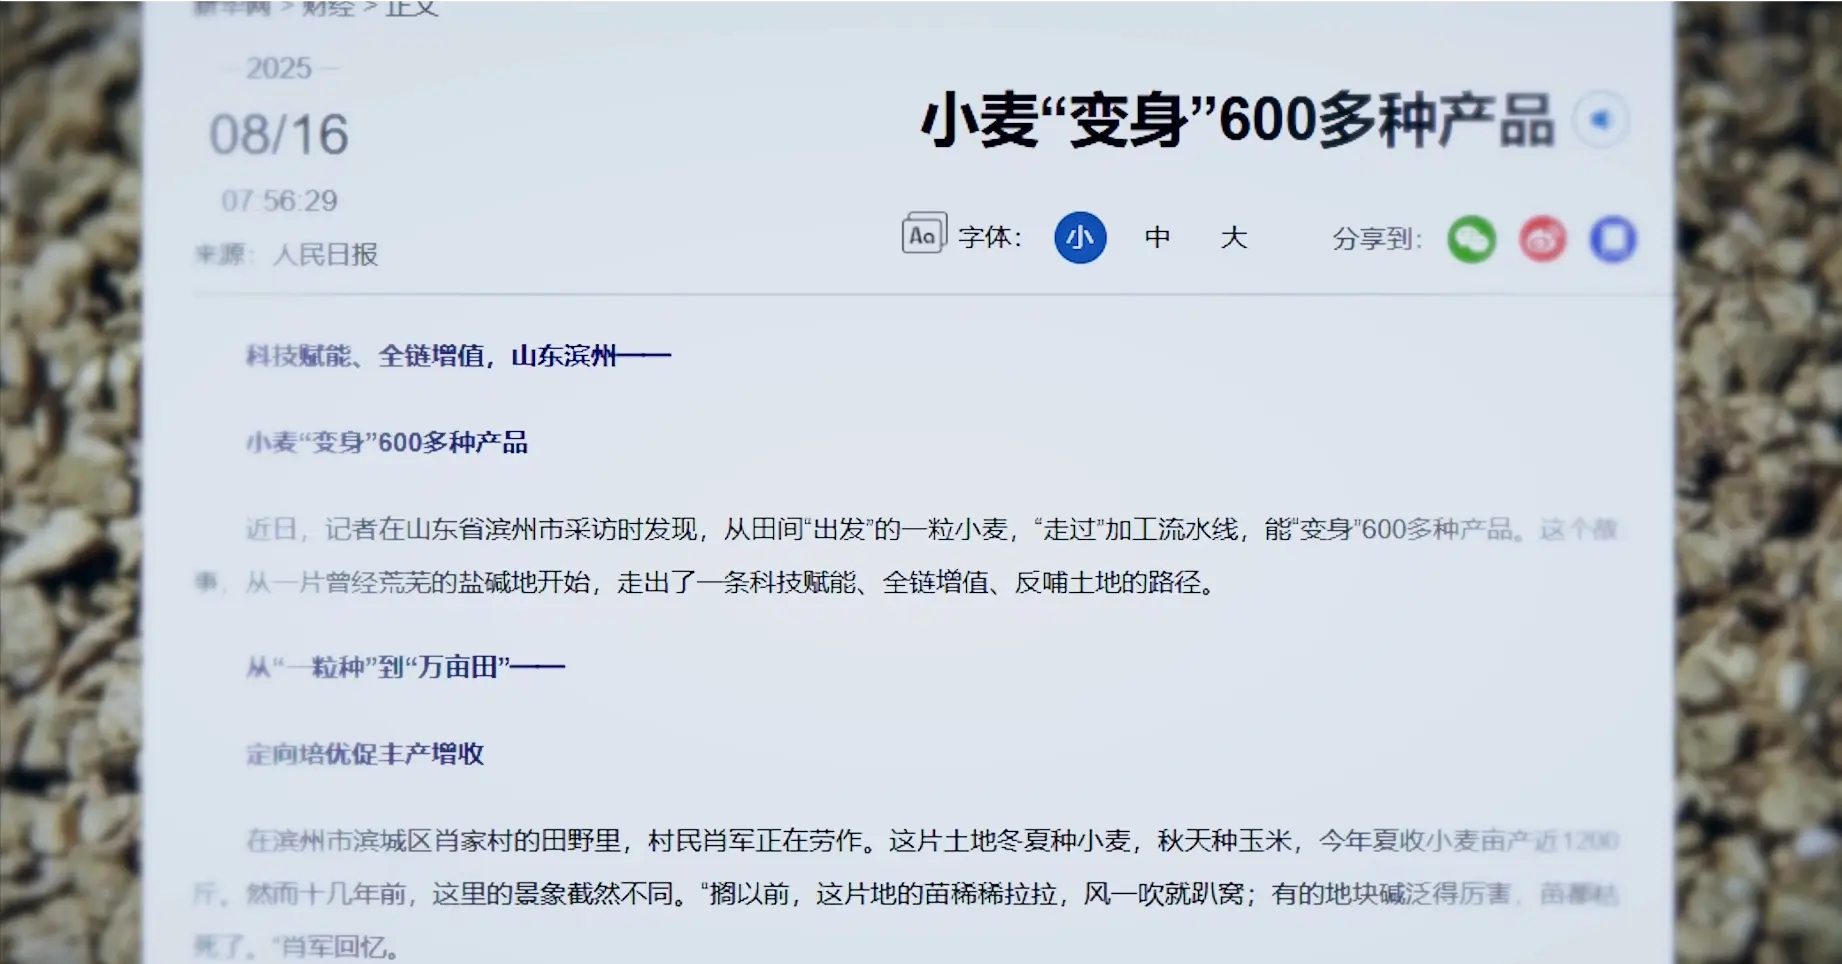Image resolution: width=1842 pixels, height=964 pixels.
Task: Go to 新华网 in the breadcrumb
Action: click(x=231, y=8)
